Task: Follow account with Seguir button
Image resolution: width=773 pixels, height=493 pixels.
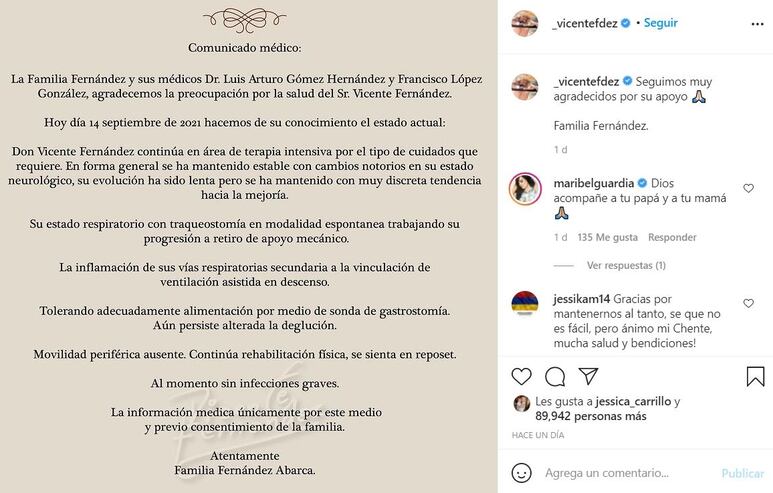Action: tap(661, 23)
